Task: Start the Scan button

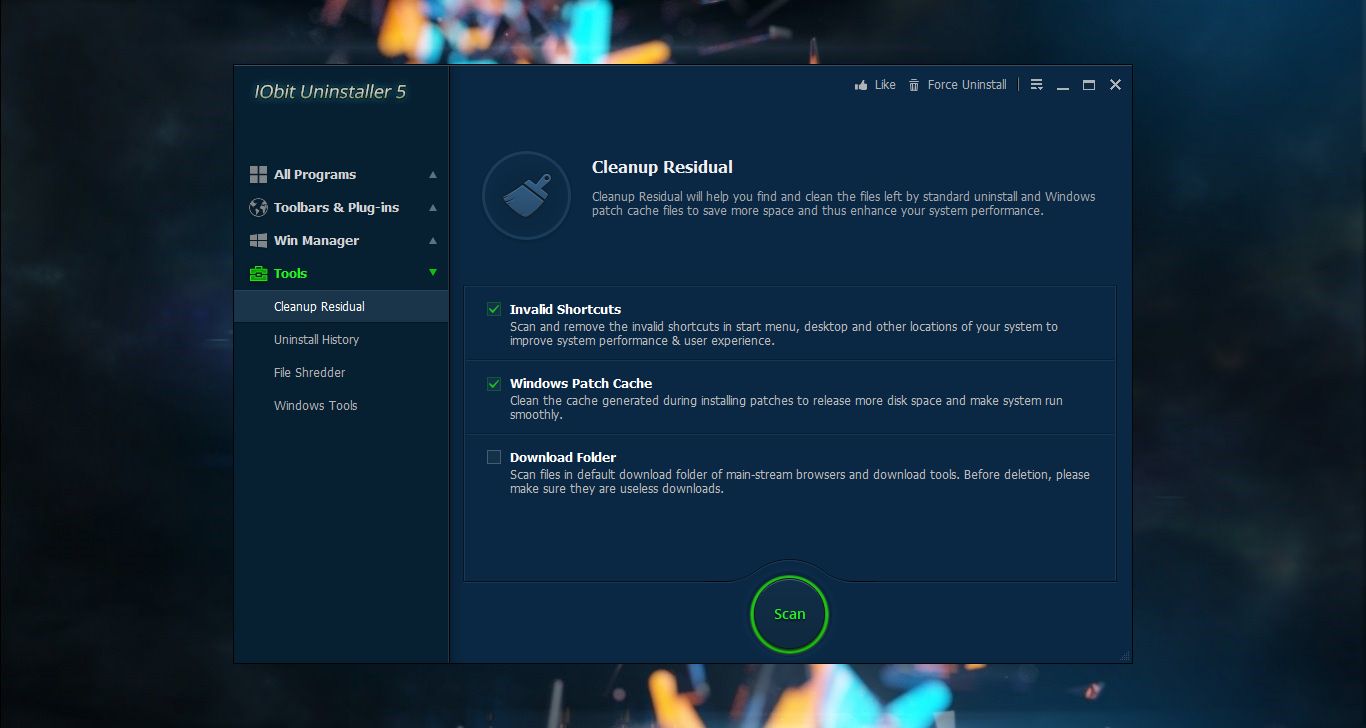Action: [789, 614]
